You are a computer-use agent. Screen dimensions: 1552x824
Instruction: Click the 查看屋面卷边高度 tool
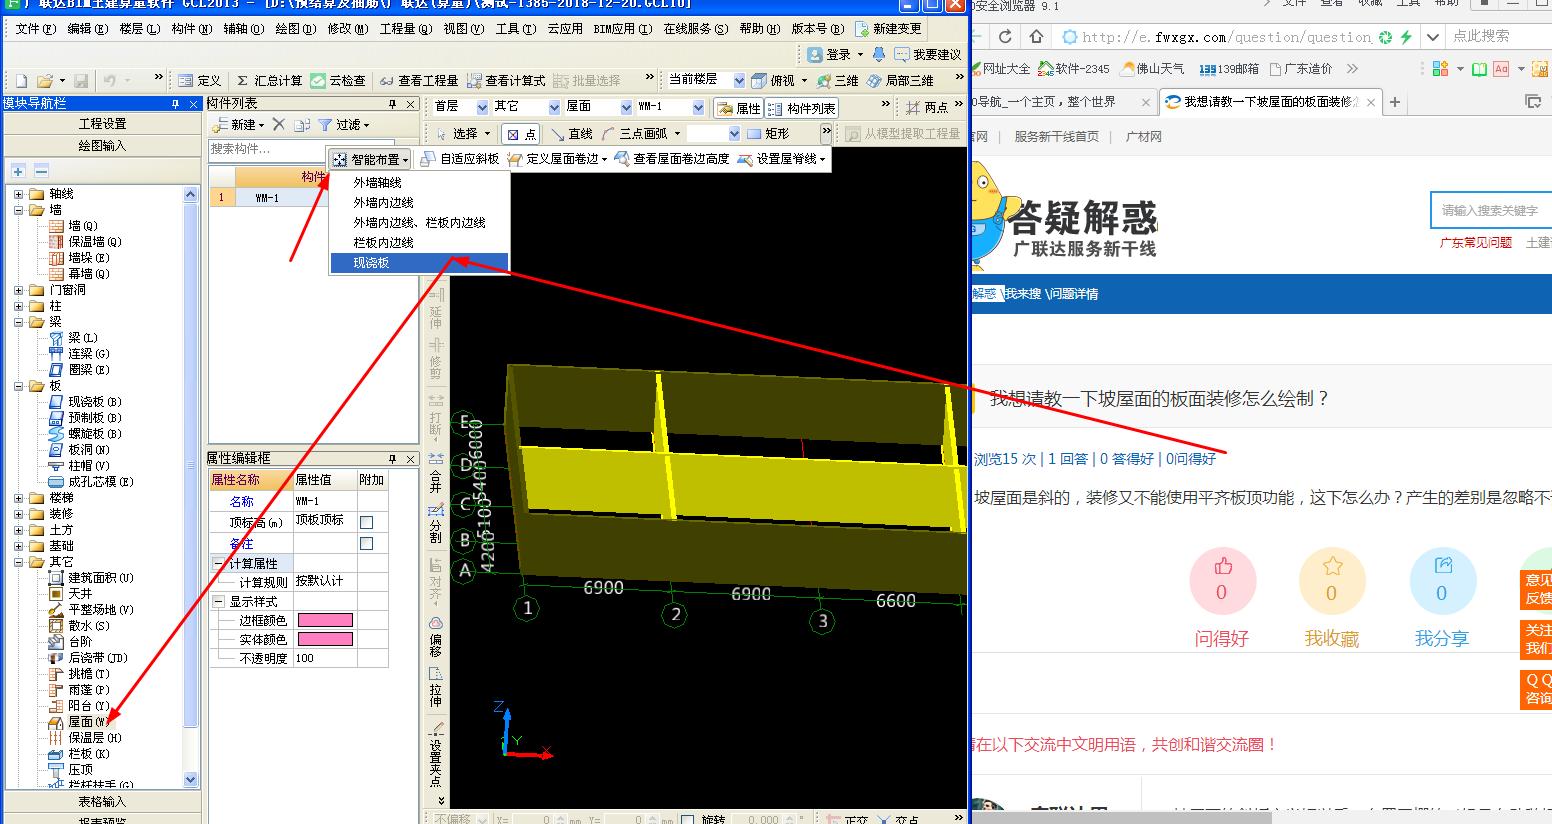click(672, 159)
